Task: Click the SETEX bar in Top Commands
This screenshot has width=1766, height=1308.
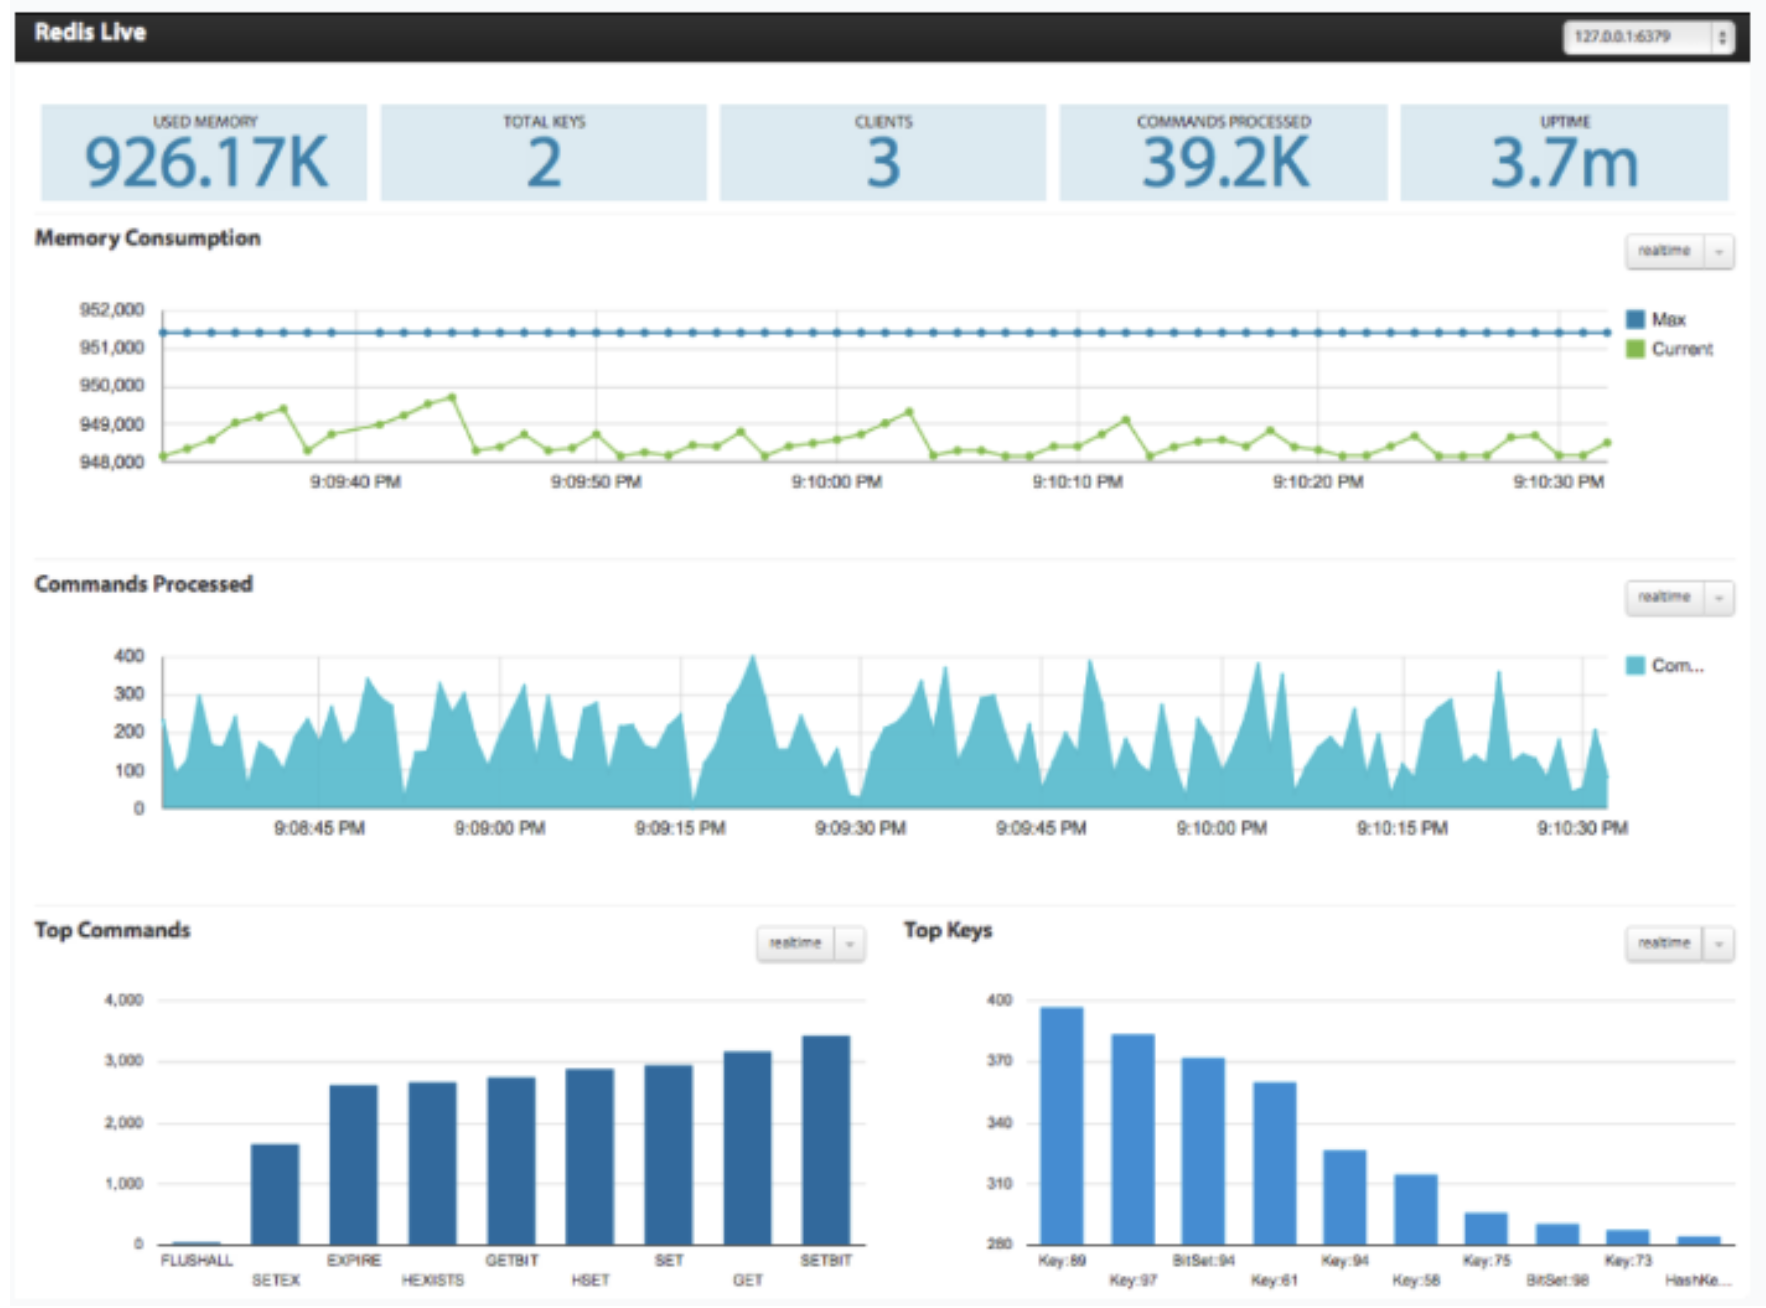Action: 275,1194
